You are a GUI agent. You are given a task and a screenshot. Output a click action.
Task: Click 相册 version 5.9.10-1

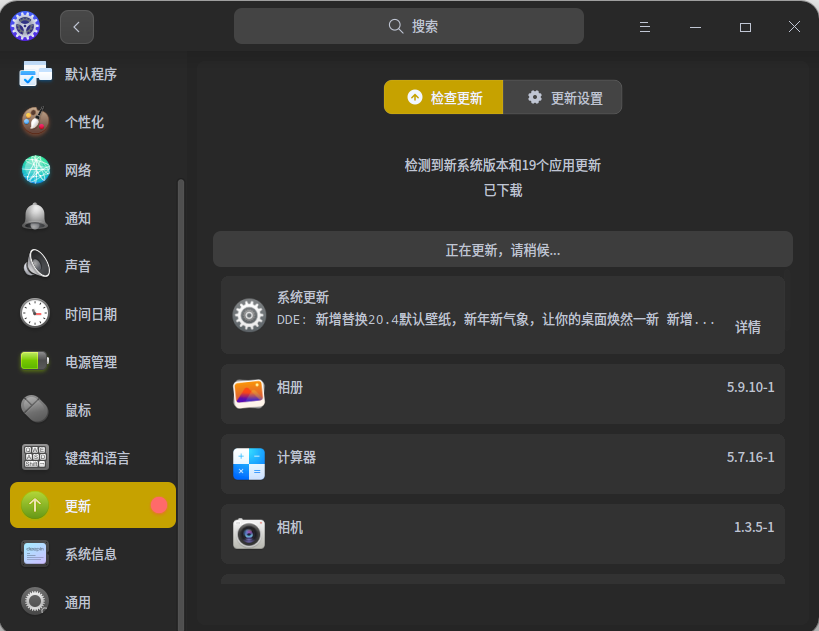751,388
